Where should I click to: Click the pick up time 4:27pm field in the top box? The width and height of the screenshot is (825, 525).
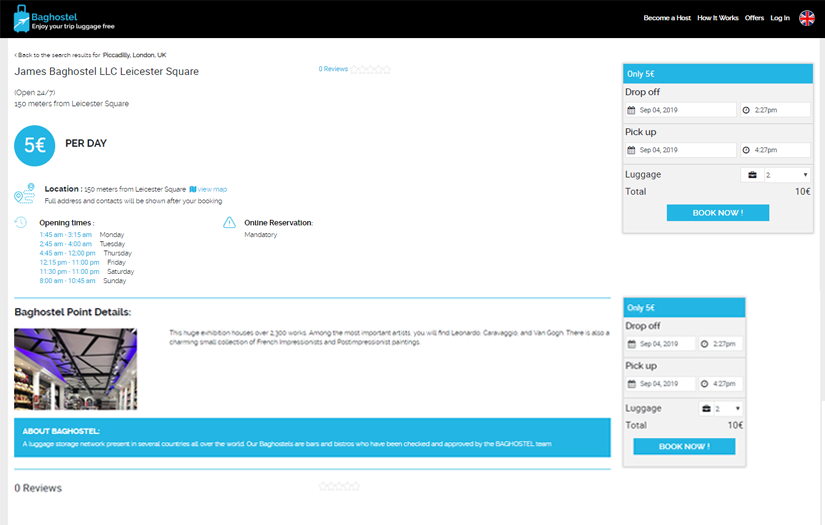click(775, 150)
